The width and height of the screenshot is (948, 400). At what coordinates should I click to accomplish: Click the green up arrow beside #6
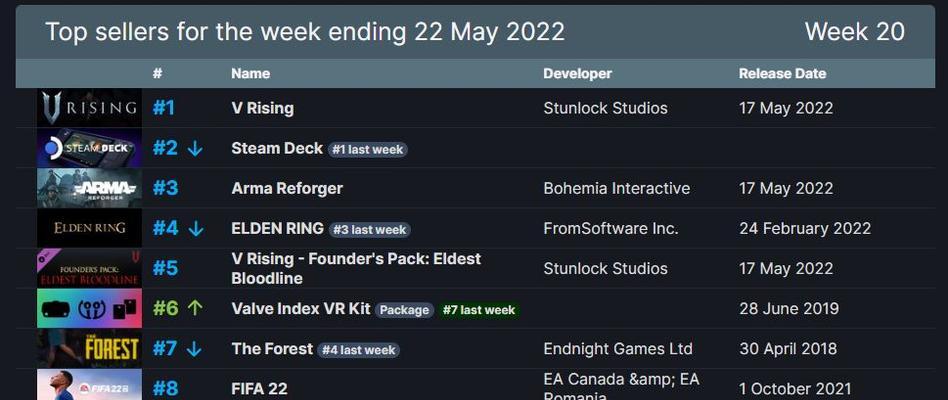(194, 309)
